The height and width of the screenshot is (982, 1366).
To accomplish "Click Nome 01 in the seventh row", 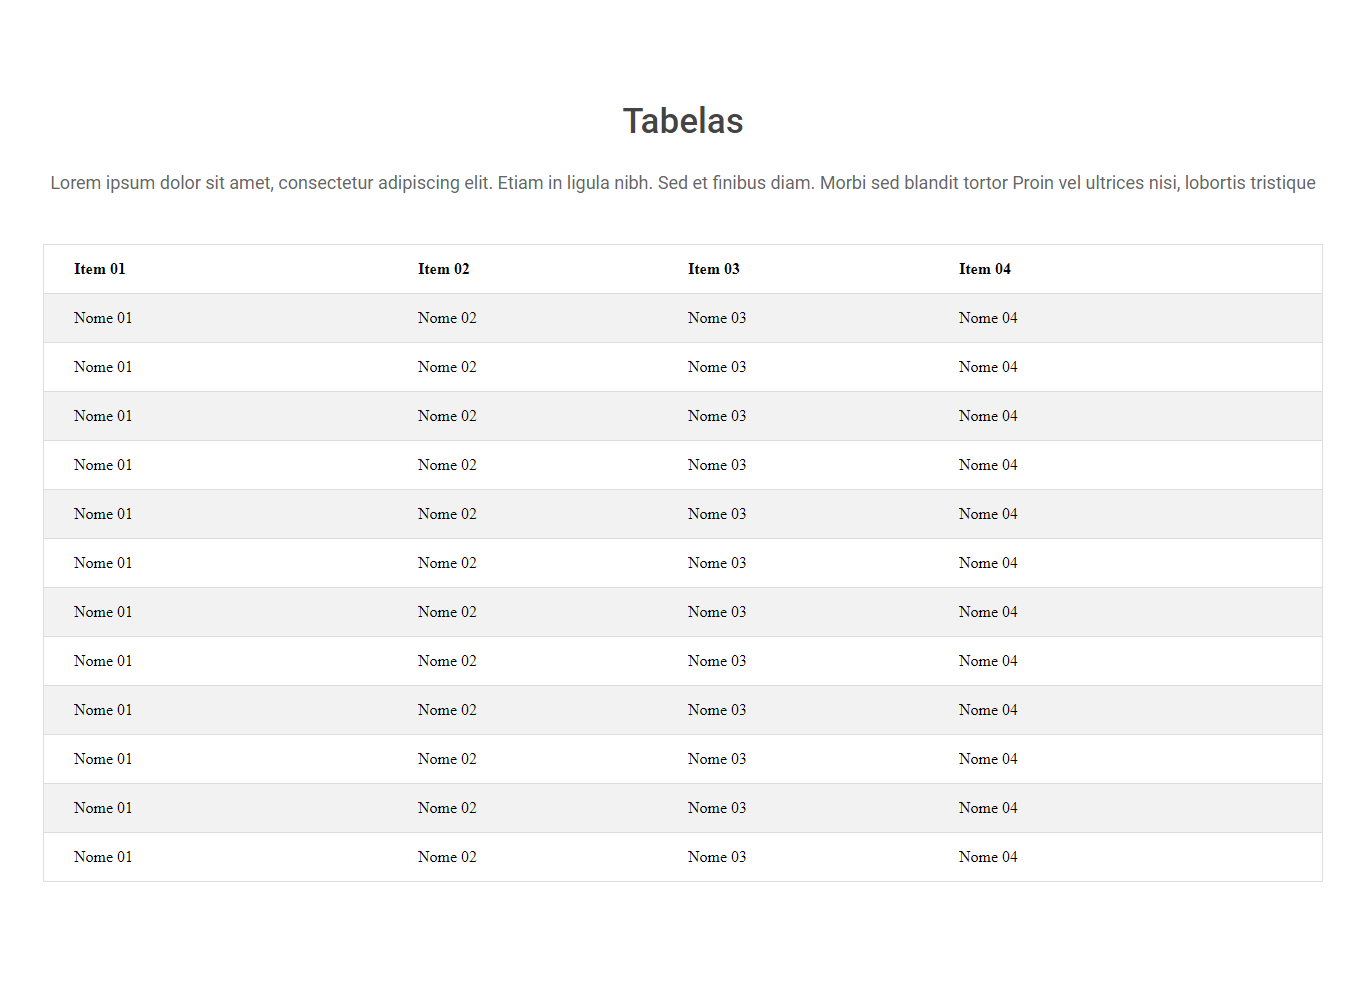I will pyautogui.click(x=103, y=612).
